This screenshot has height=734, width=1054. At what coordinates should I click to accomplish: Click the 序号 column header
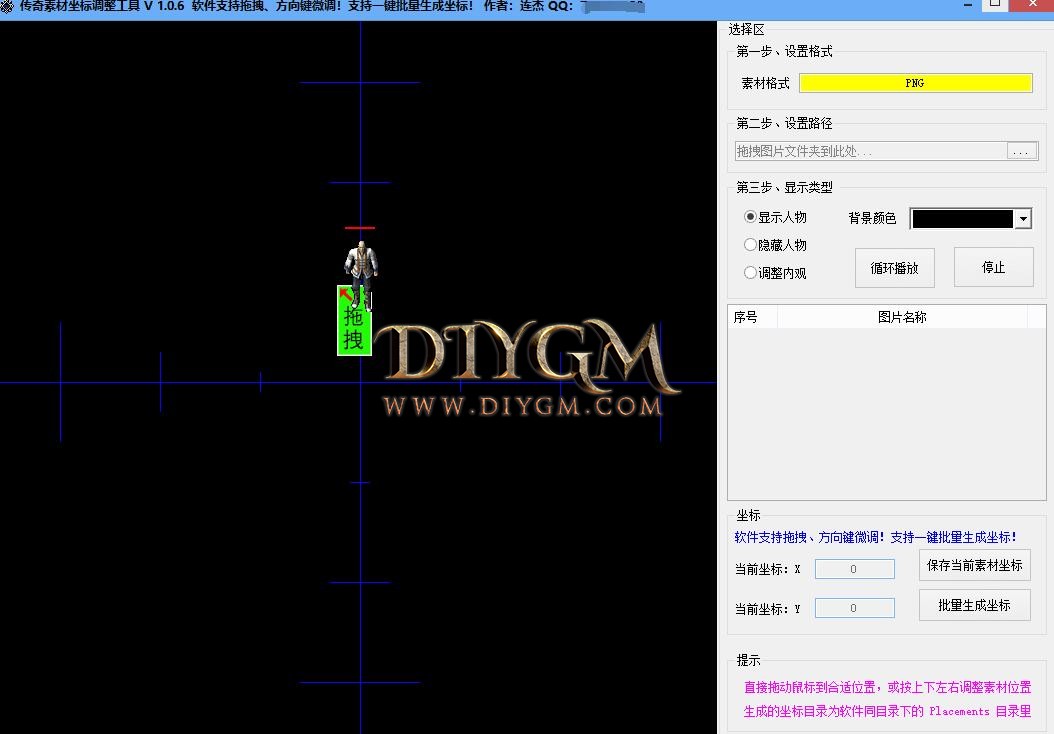pos(752,317)
